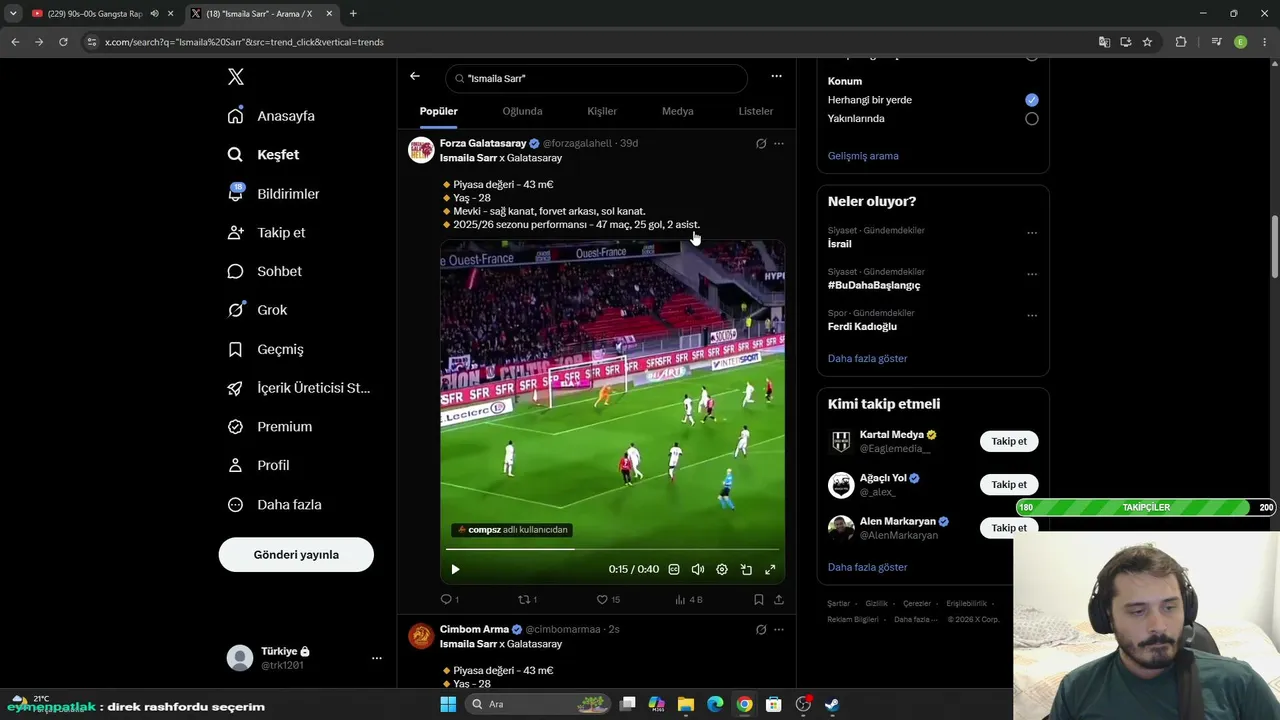Image resolution: width=1280 pixels, height=720 pixels.
Task: Open the Takip et sidebar item
Action: coord(267,233)
